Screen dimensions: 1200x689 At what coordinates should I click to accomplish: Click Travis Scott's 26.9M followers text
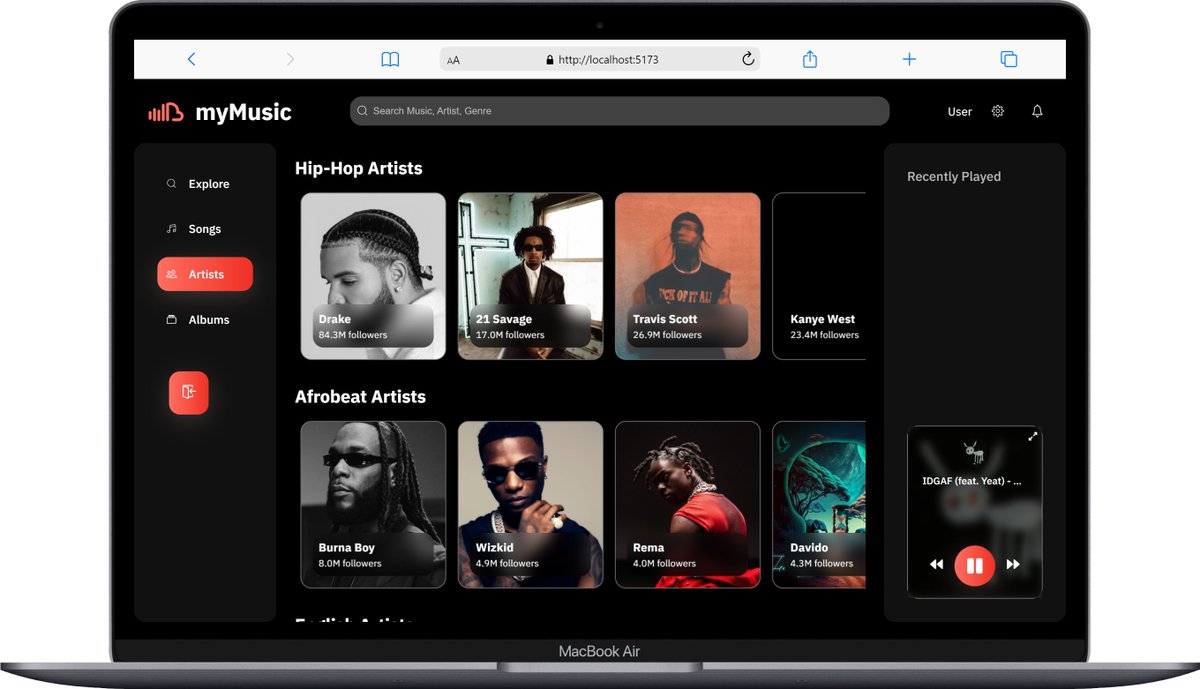coord(667,335)
